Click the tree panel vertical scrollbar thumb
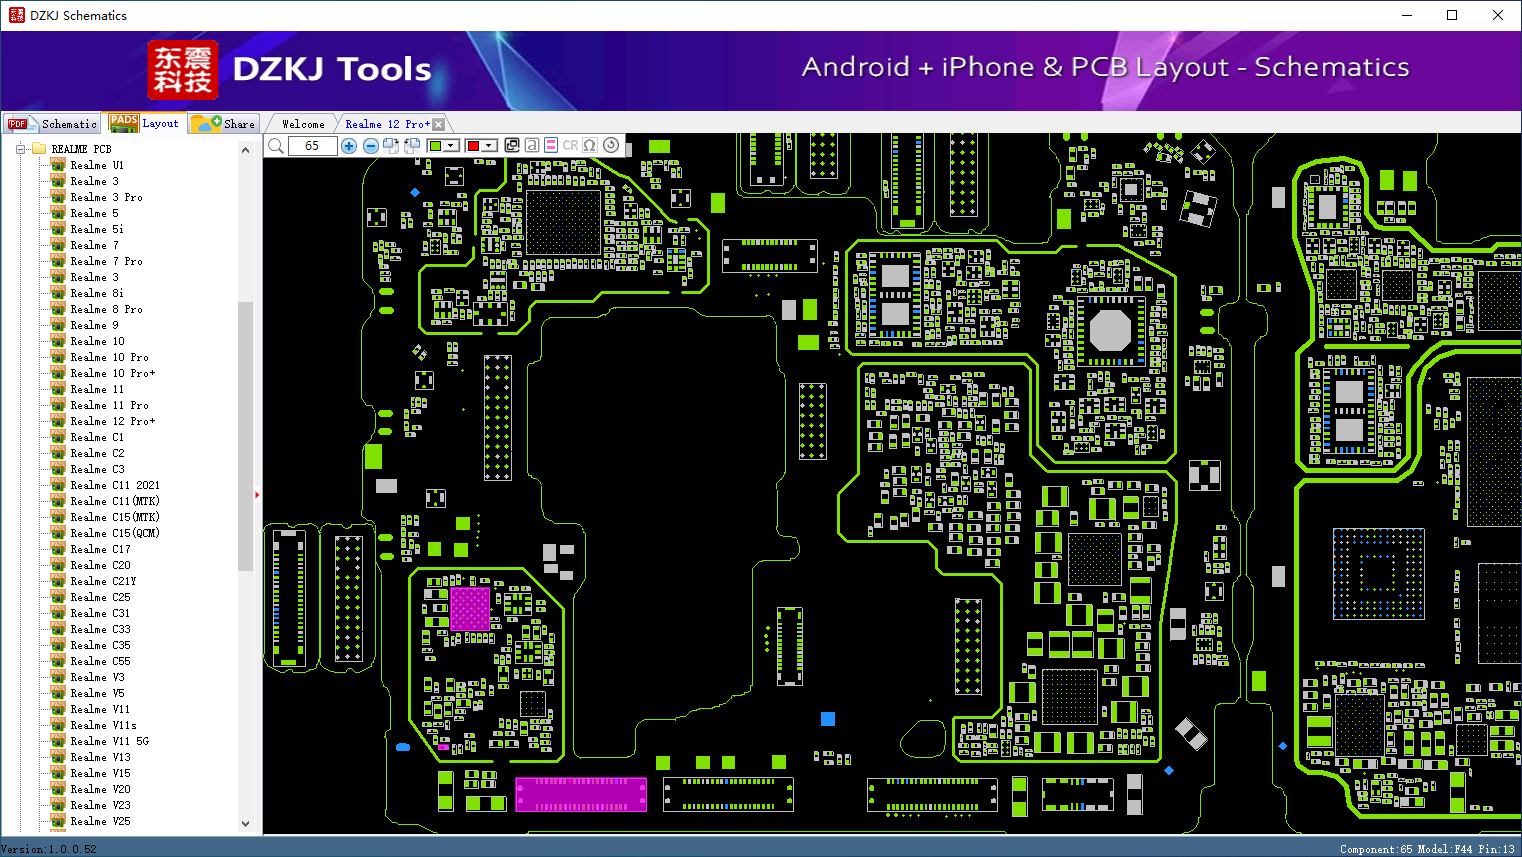 tap(246, 436)
